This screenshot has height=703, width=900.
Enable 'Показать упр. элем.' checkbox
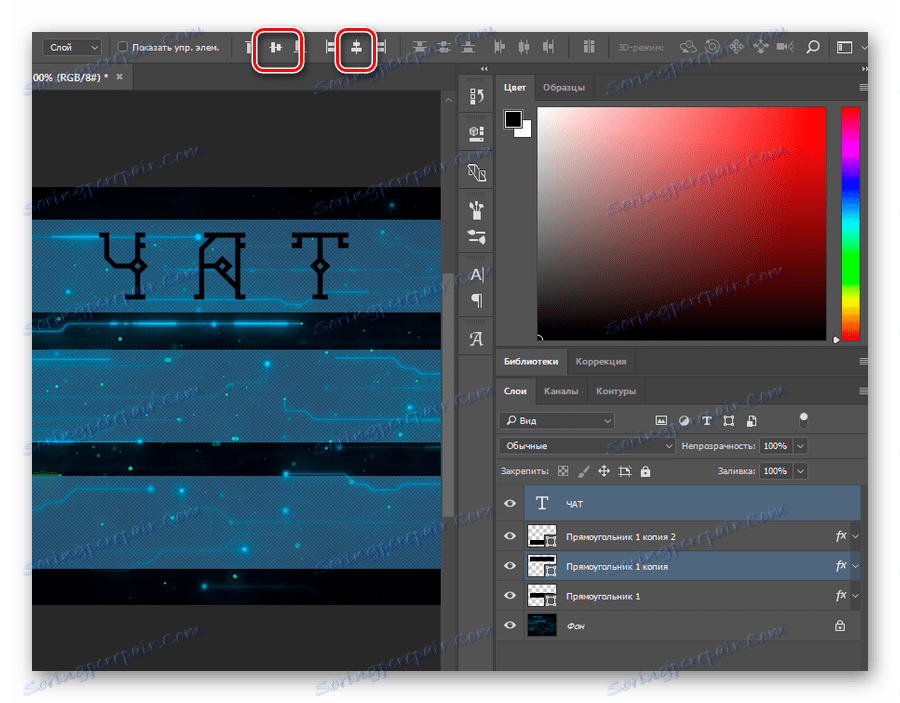pos(122,46)
